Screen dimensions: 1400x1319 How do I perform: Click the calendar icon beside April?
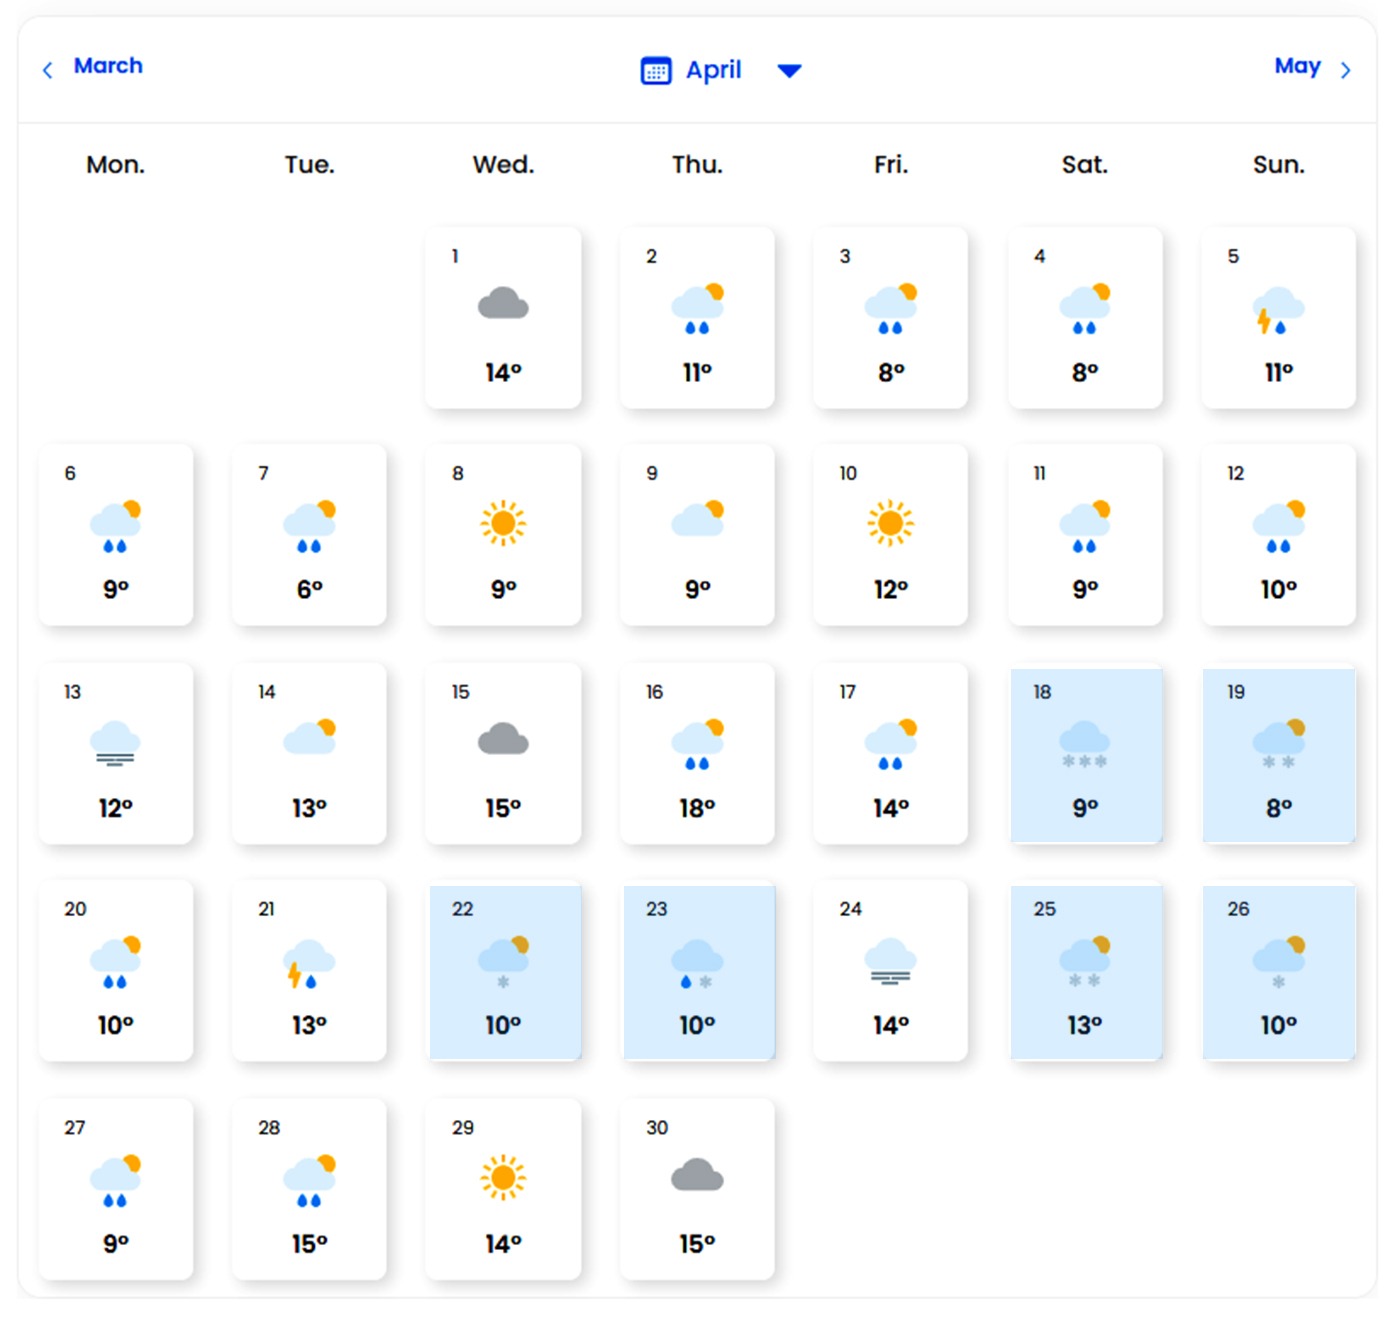(x=655, y=71)
